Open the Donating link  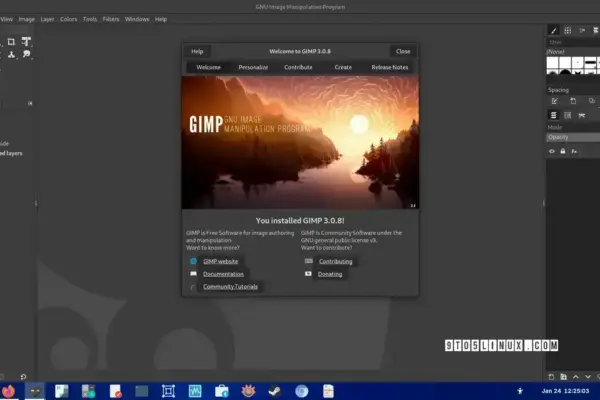coord(330,274)
